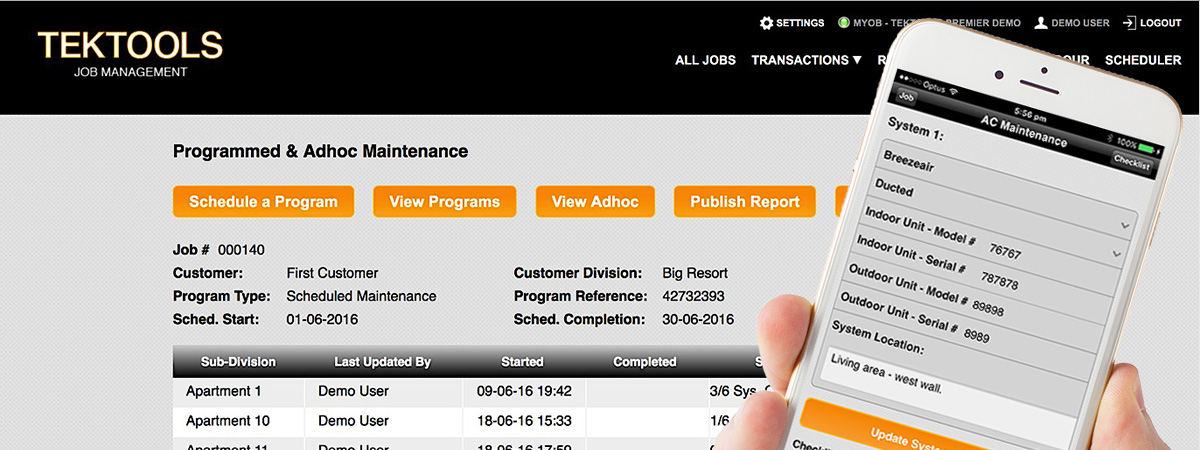Go to All Jobs in navigation

tap(705, 60)
